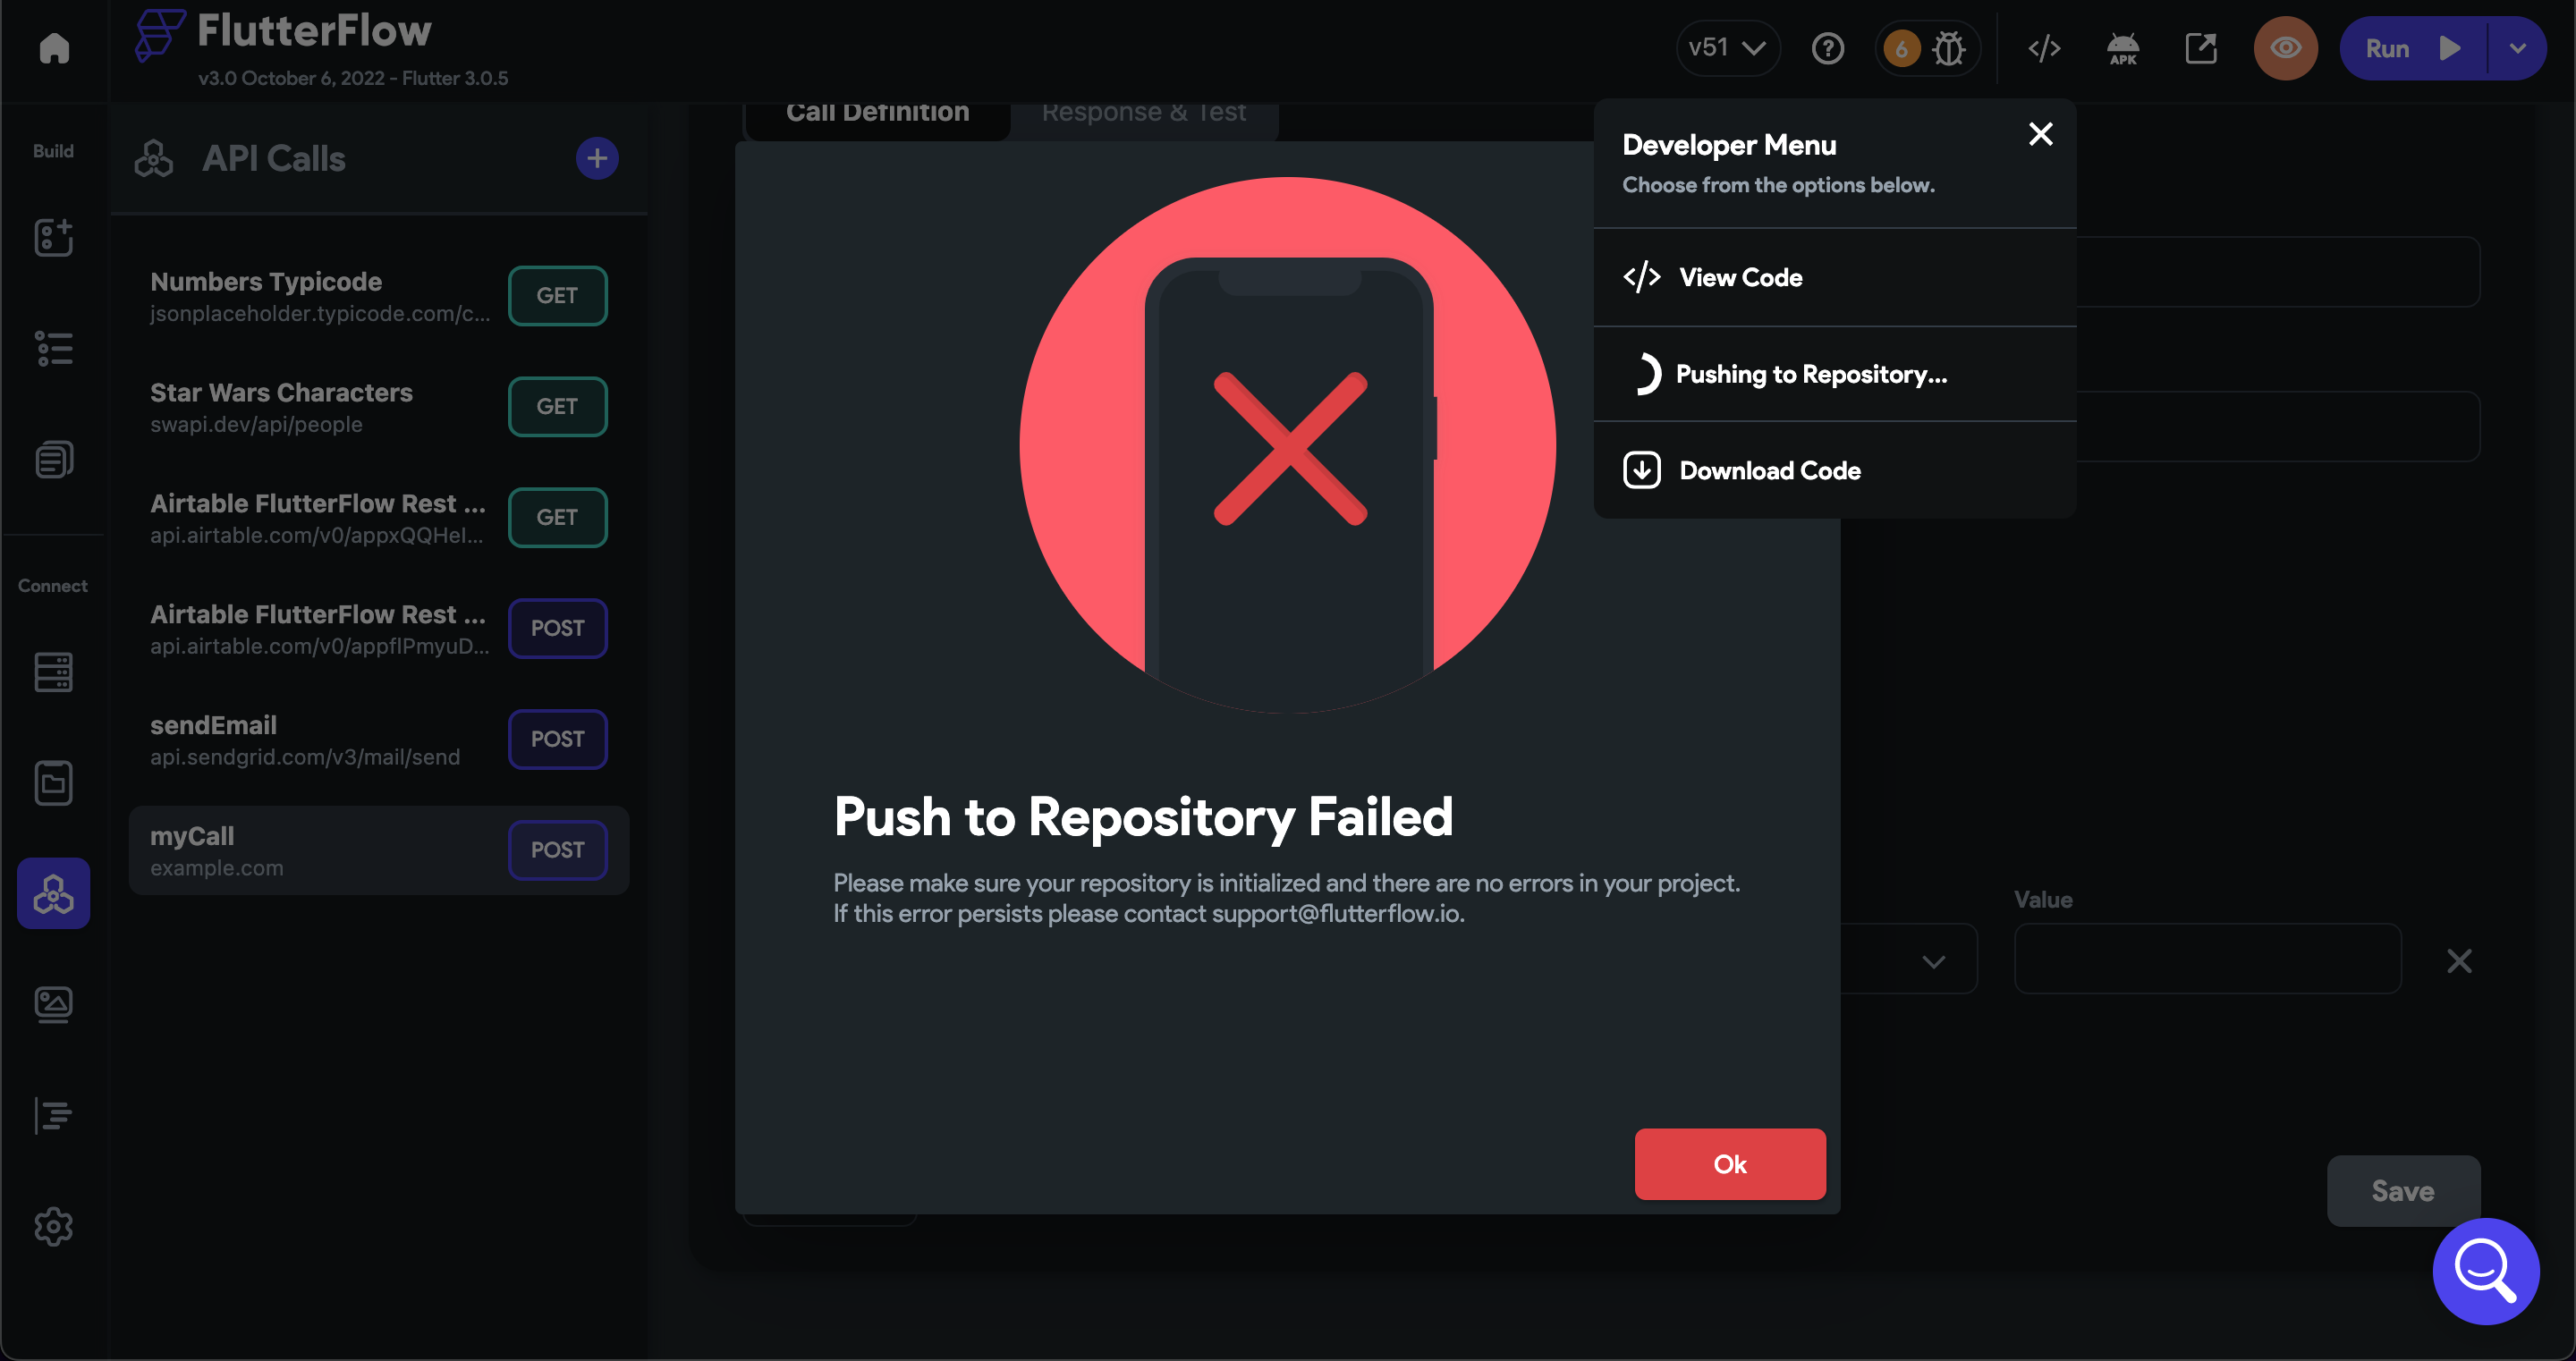2576x1361 pixels.
Task: Open the View Code panel from top toolbar
Action: 2044,48
